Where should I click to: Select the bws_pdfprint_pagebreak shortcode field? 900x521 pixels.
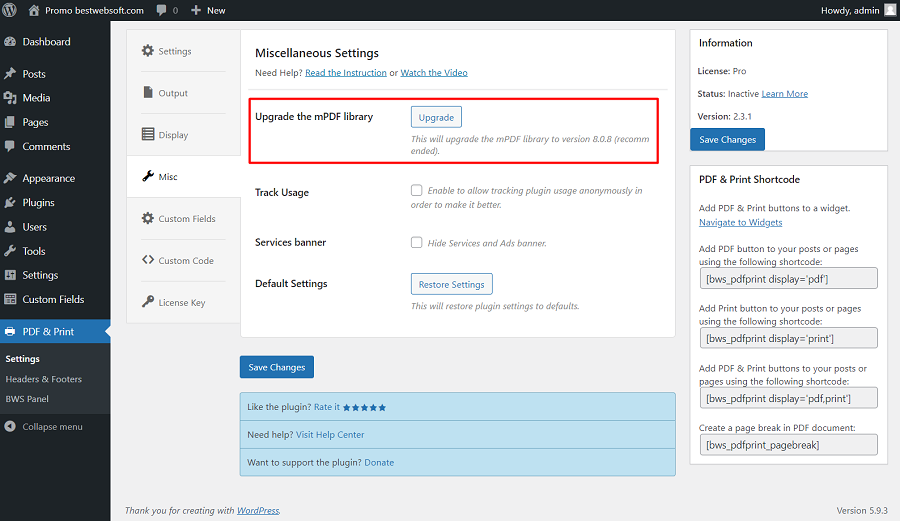click(789, 445)
